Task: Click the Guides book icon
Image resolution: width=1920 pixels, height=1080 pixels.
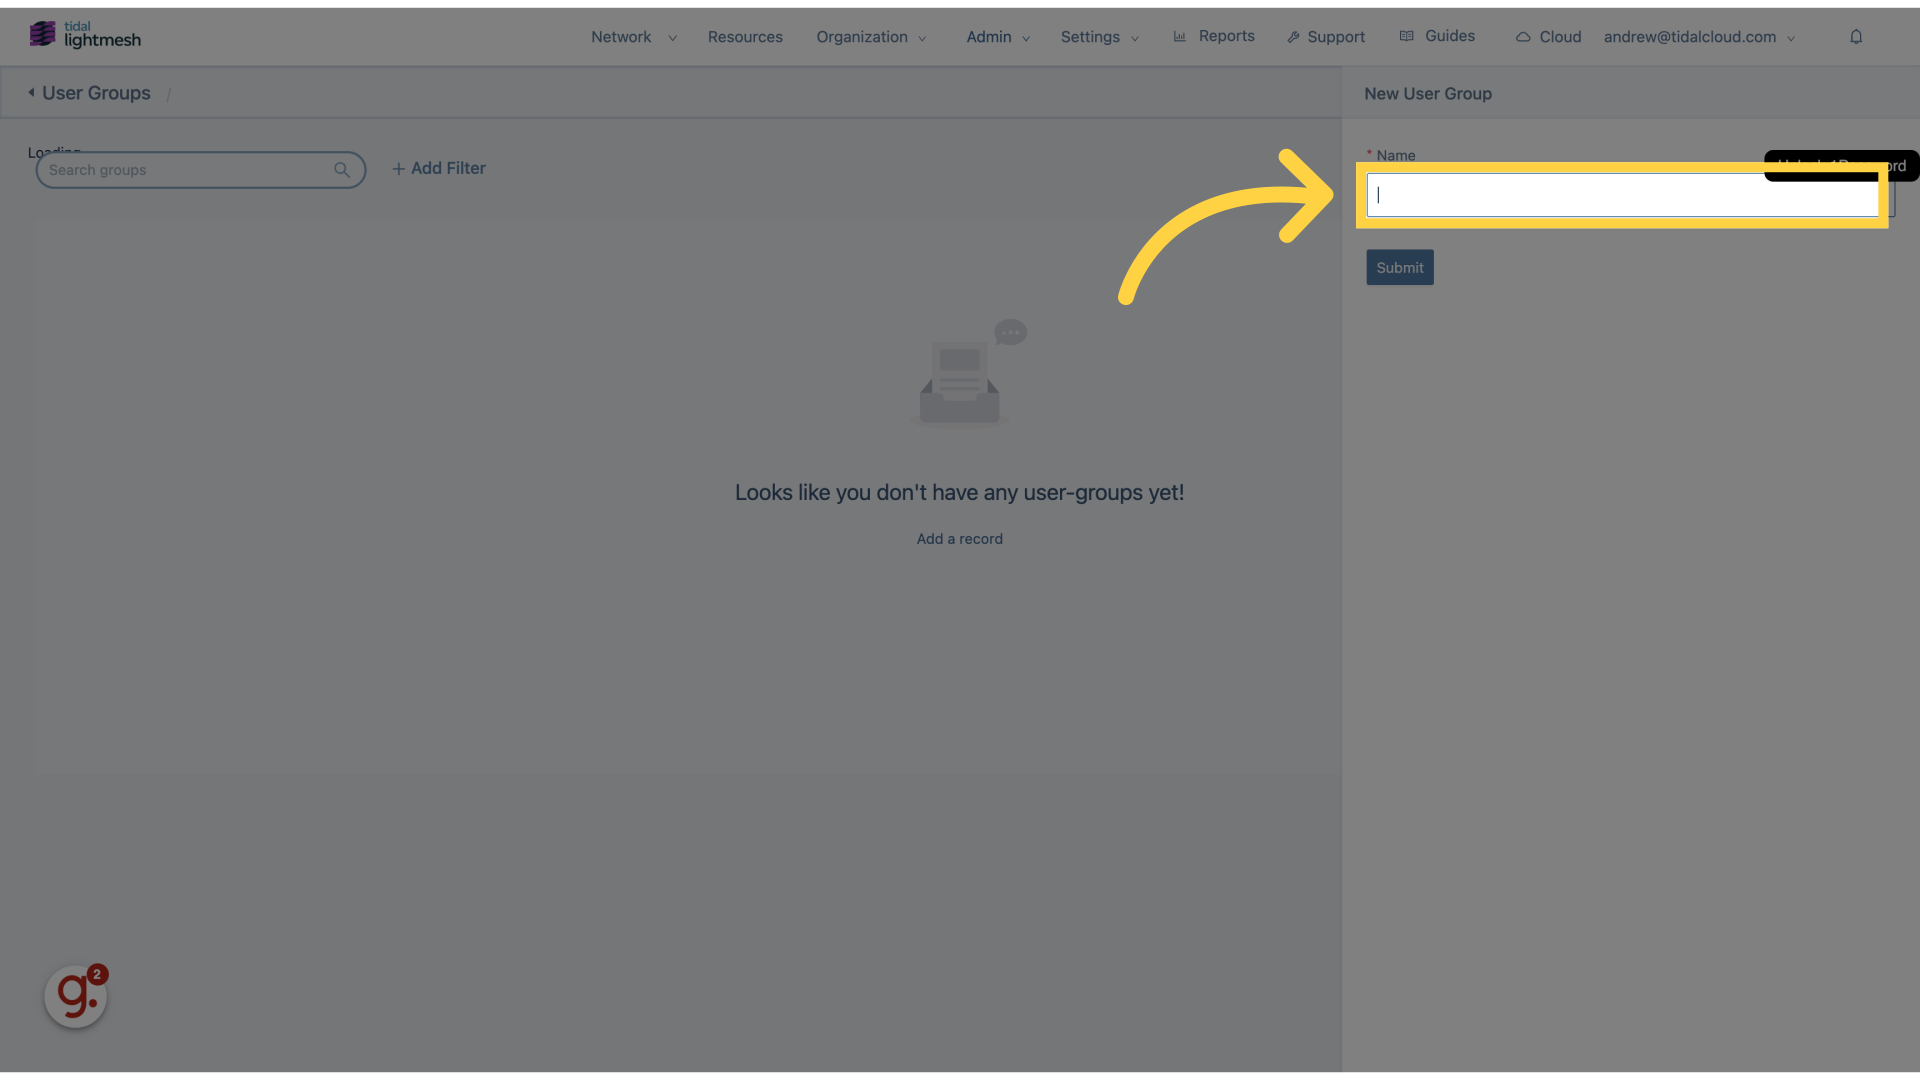Action: point(1407,36)
